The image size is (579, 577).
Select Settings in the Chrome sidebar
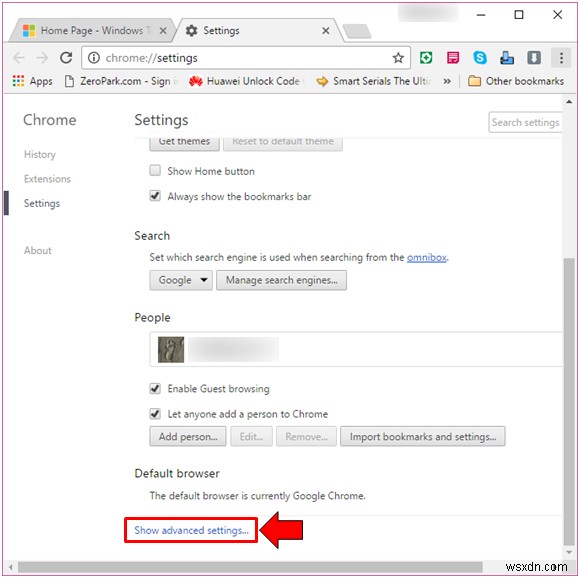(x=42, y=203)
